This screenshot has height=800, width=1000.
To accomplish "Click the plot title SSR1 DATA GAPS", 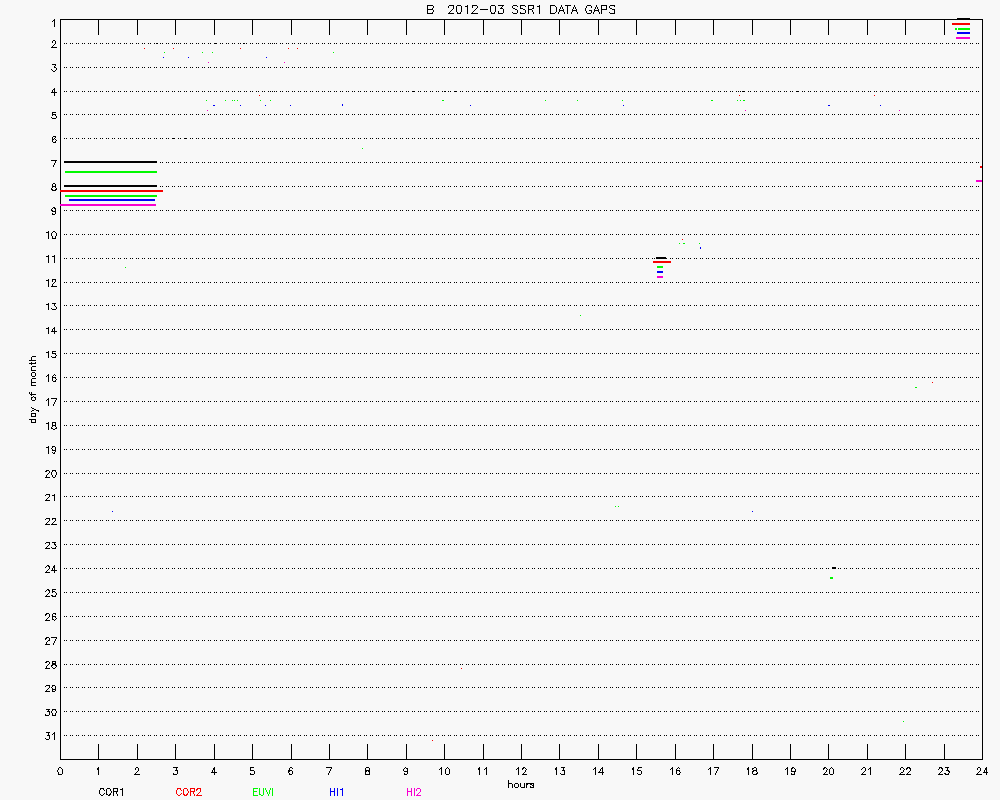I will [520, 9].
